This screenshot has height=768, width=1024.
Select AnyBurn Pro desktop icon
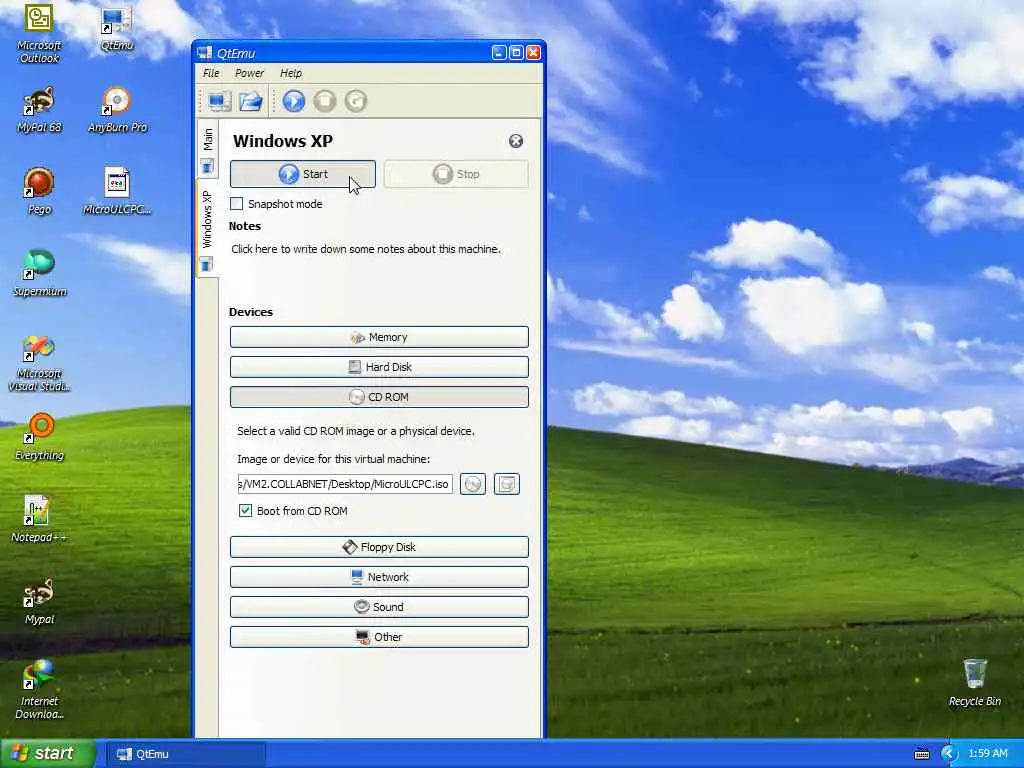[118, 111]
